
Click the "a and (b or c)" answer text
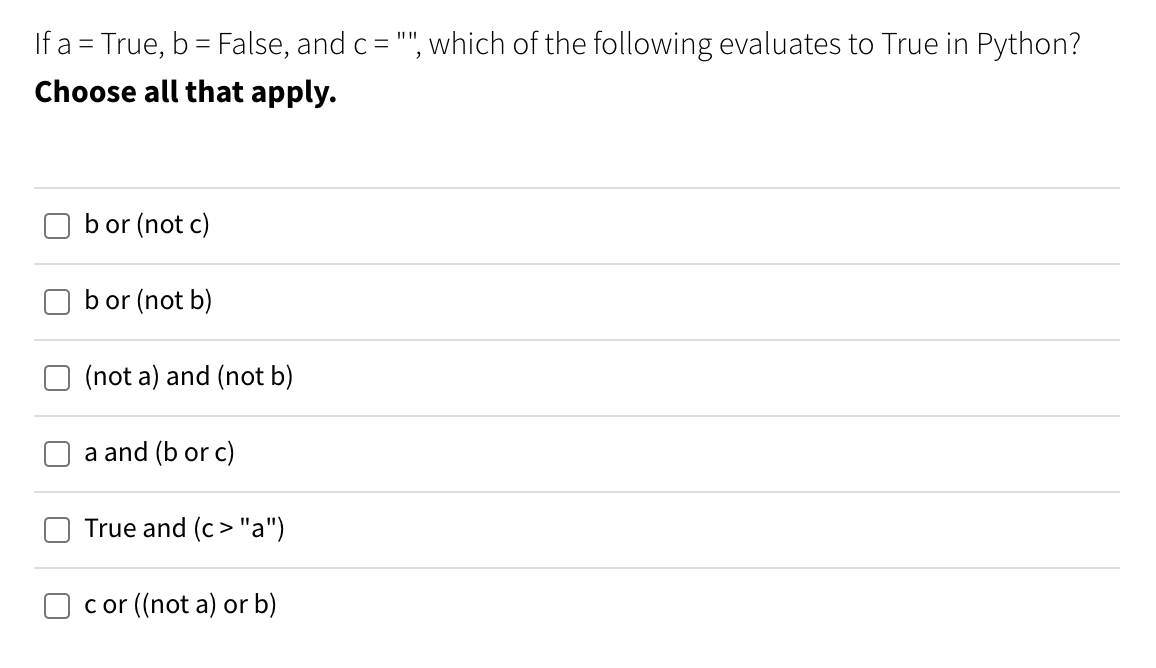tap(159, 452)
